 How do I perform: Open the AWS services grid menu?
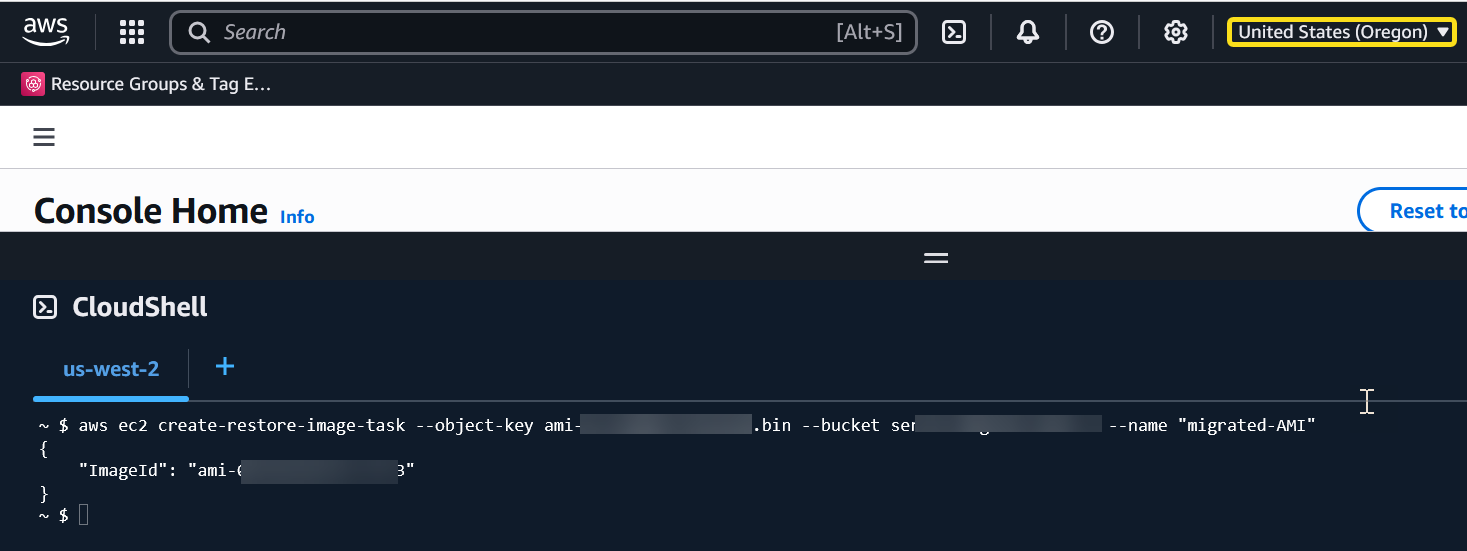point(132,32)
